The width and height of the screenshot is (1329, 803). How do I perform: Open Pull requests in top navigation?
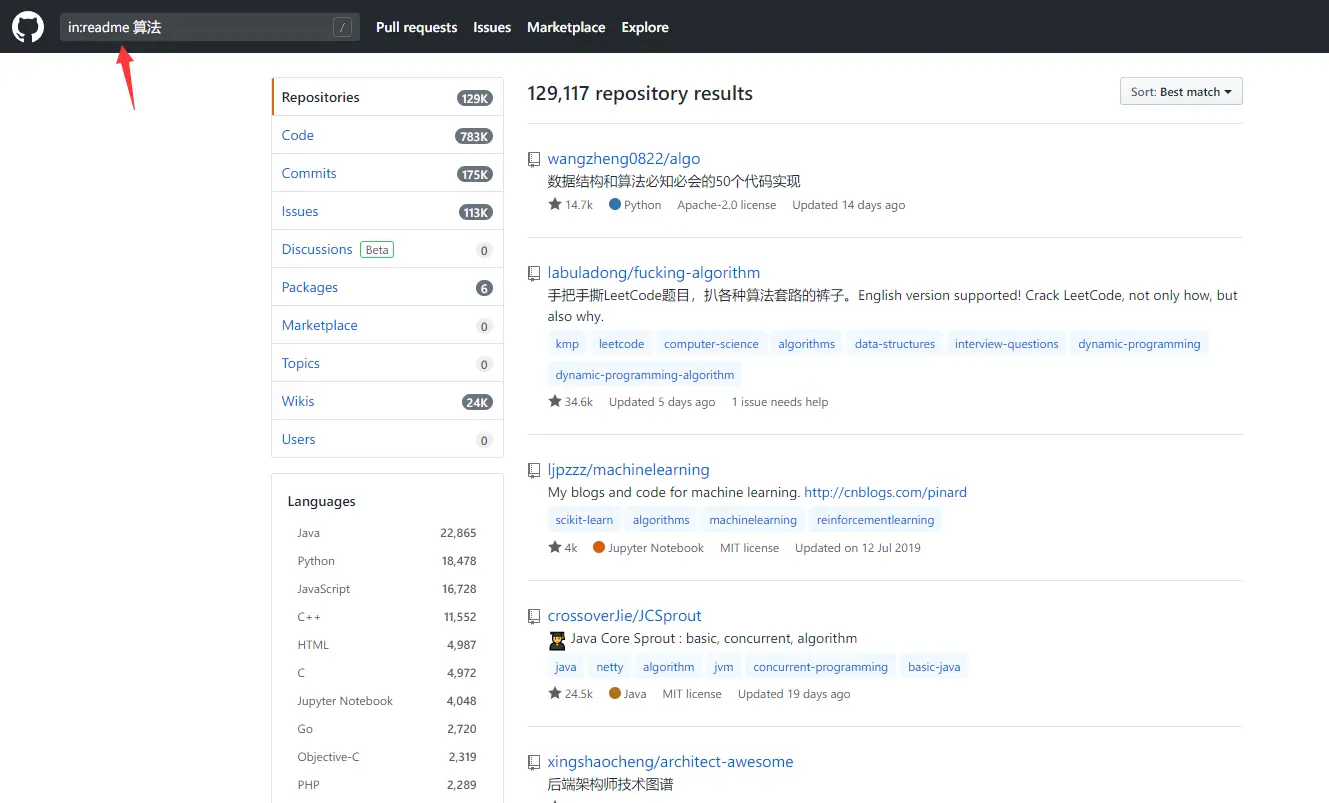[417, 27]
